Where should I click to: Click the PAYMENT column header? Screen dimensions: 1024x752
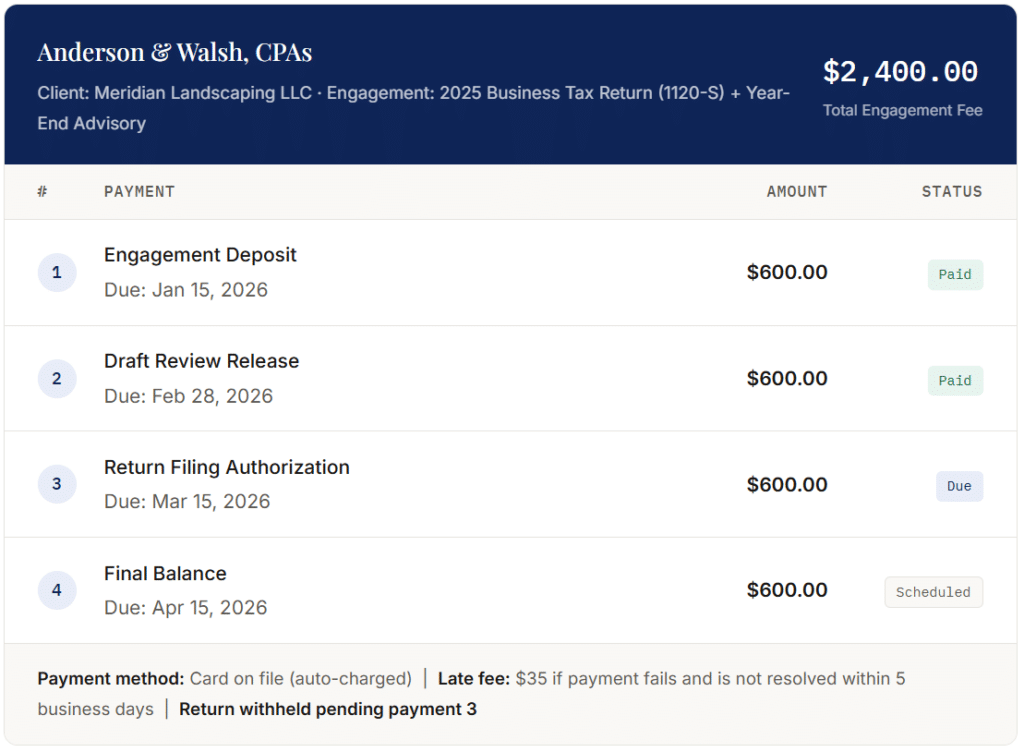point(139,192)
